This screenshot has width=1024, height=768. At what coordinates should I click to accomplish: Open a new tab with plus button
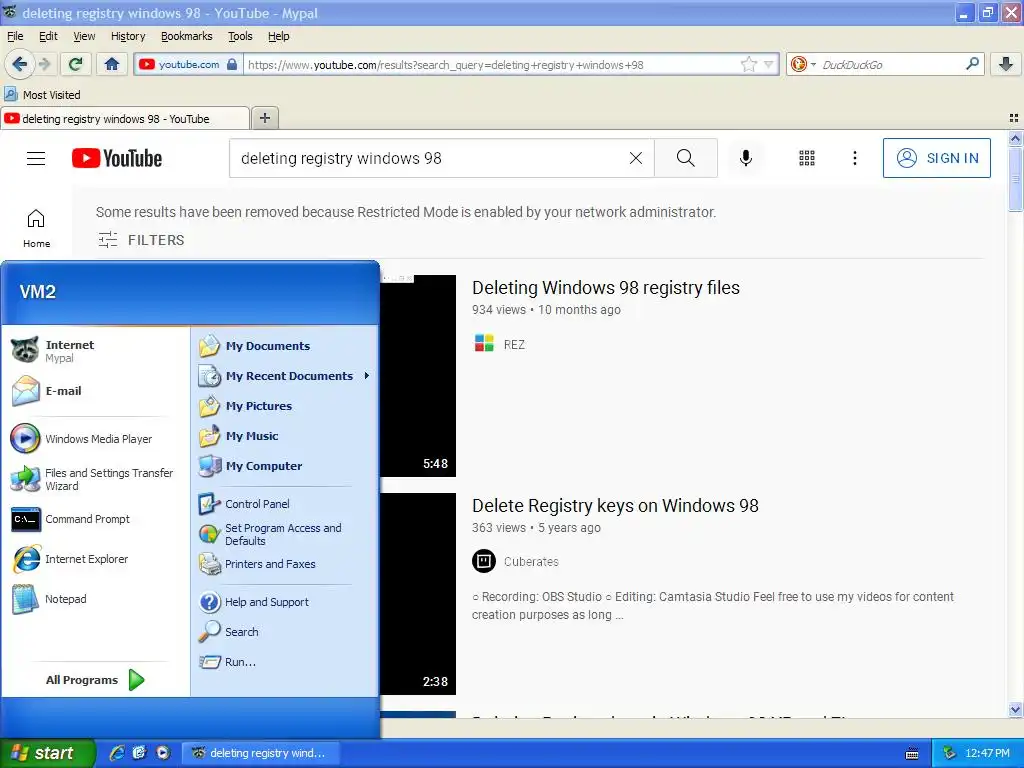pos(264,118)
